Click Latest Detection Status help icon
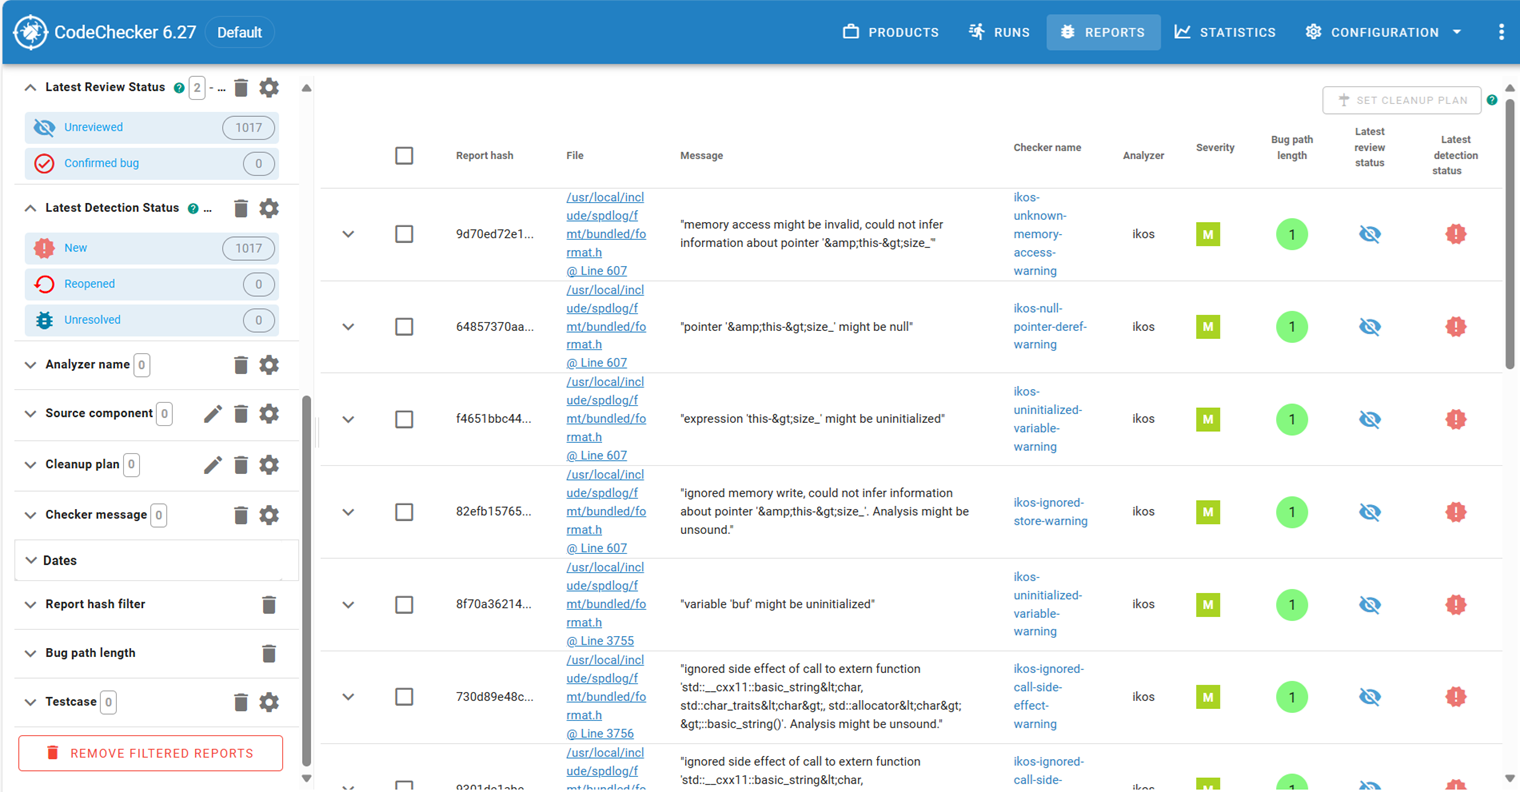 (193, 208)
